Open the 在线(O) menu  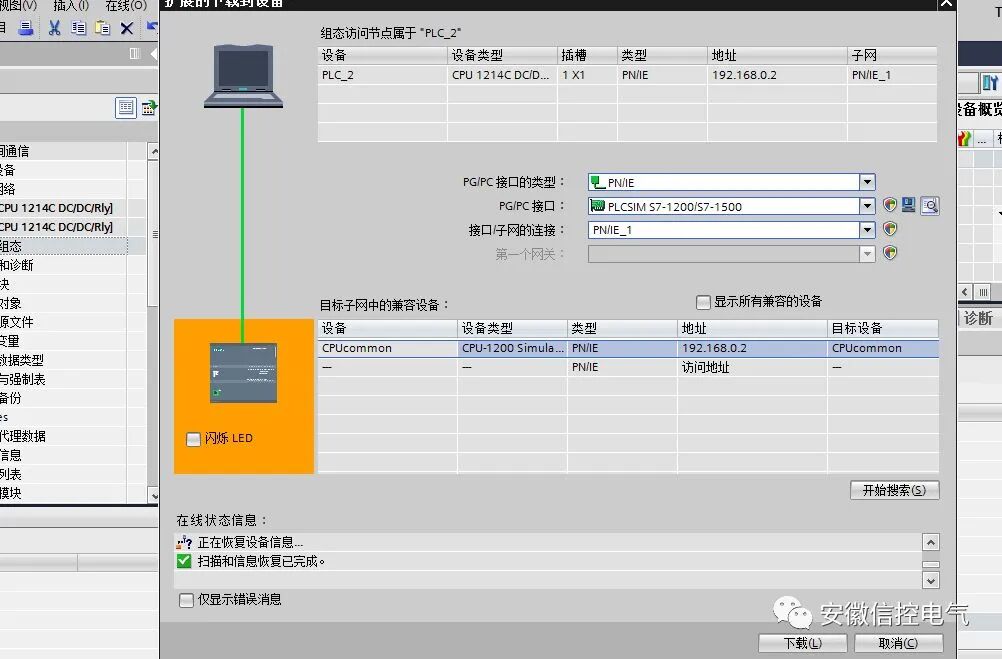[125, 6]
